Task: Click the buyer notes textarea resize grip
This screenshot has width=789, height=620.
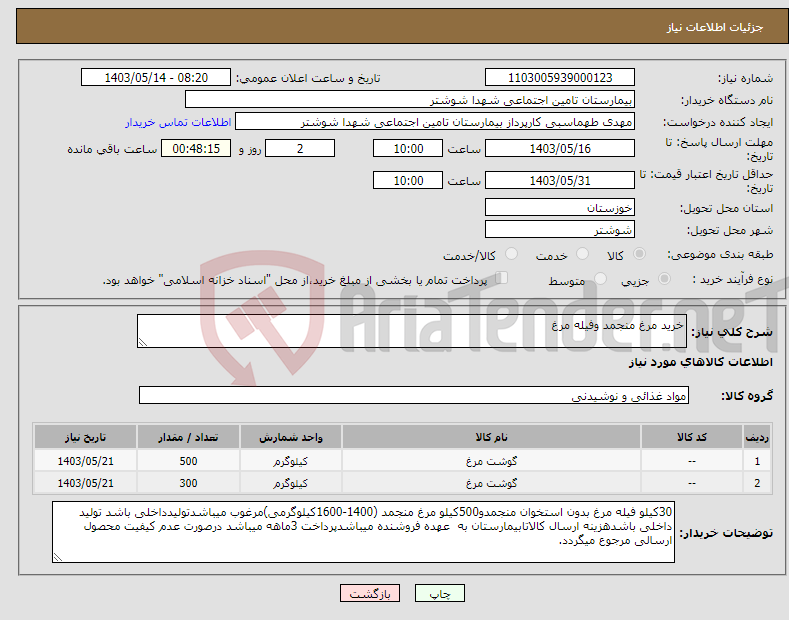Action: click(58, 557)
